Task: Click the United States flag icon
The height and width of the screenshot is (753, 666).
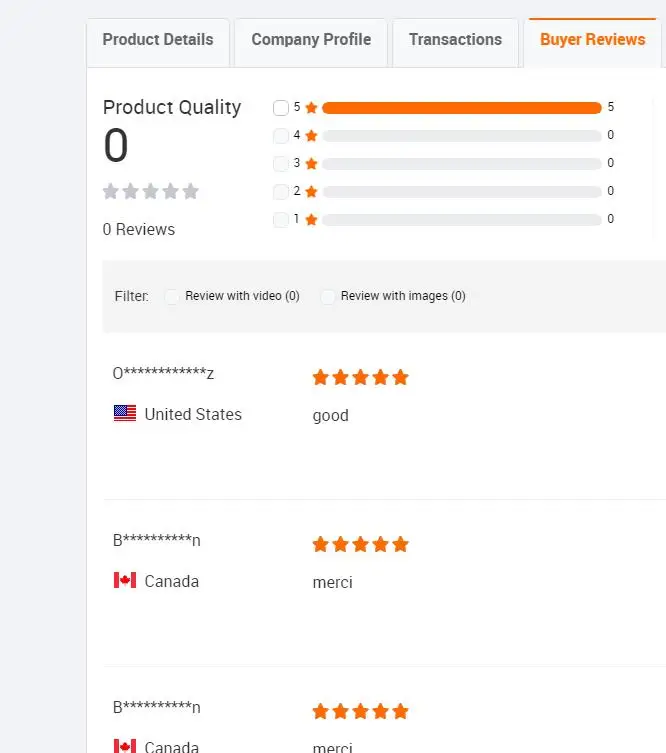Action: click(x=125, y=413)
